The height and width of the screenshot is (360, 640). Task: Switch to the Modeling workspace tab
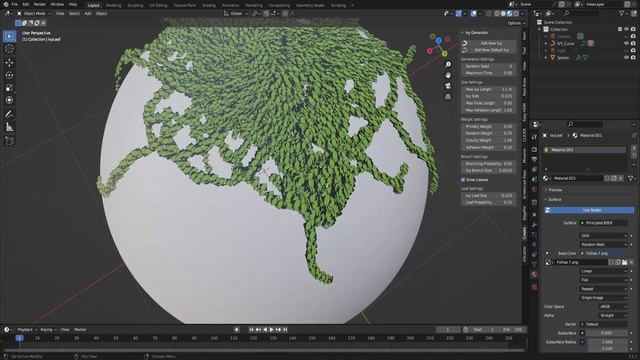[x=113, y=5]
